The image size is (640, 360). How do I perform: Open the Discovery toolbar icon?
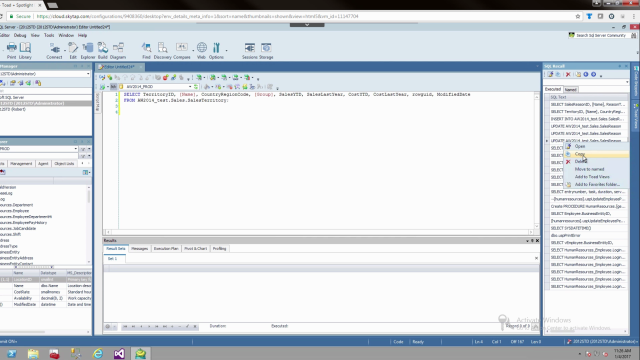pos(162,51)
